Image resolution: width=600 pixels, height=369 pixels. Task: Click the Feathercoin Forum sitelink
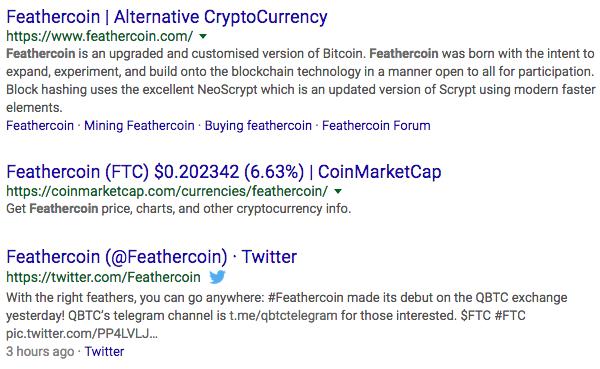pos(376,126)
